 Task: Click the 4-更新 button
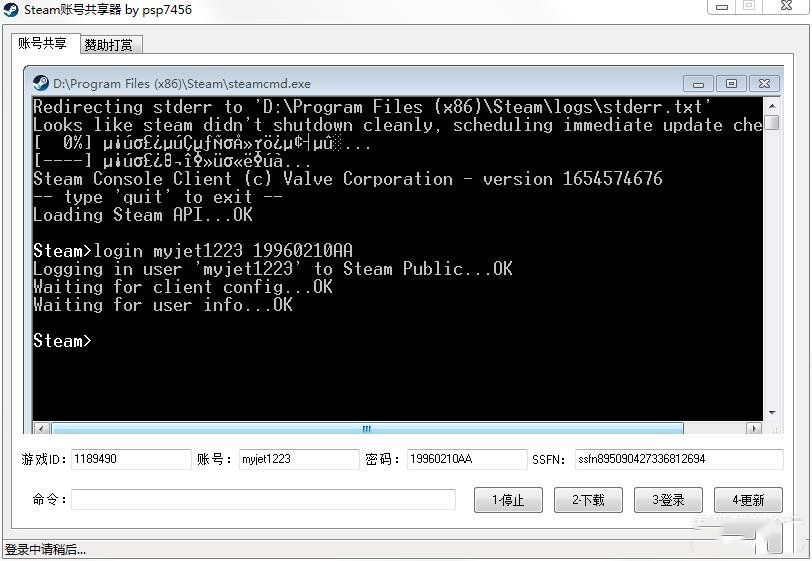pos(748,500)
